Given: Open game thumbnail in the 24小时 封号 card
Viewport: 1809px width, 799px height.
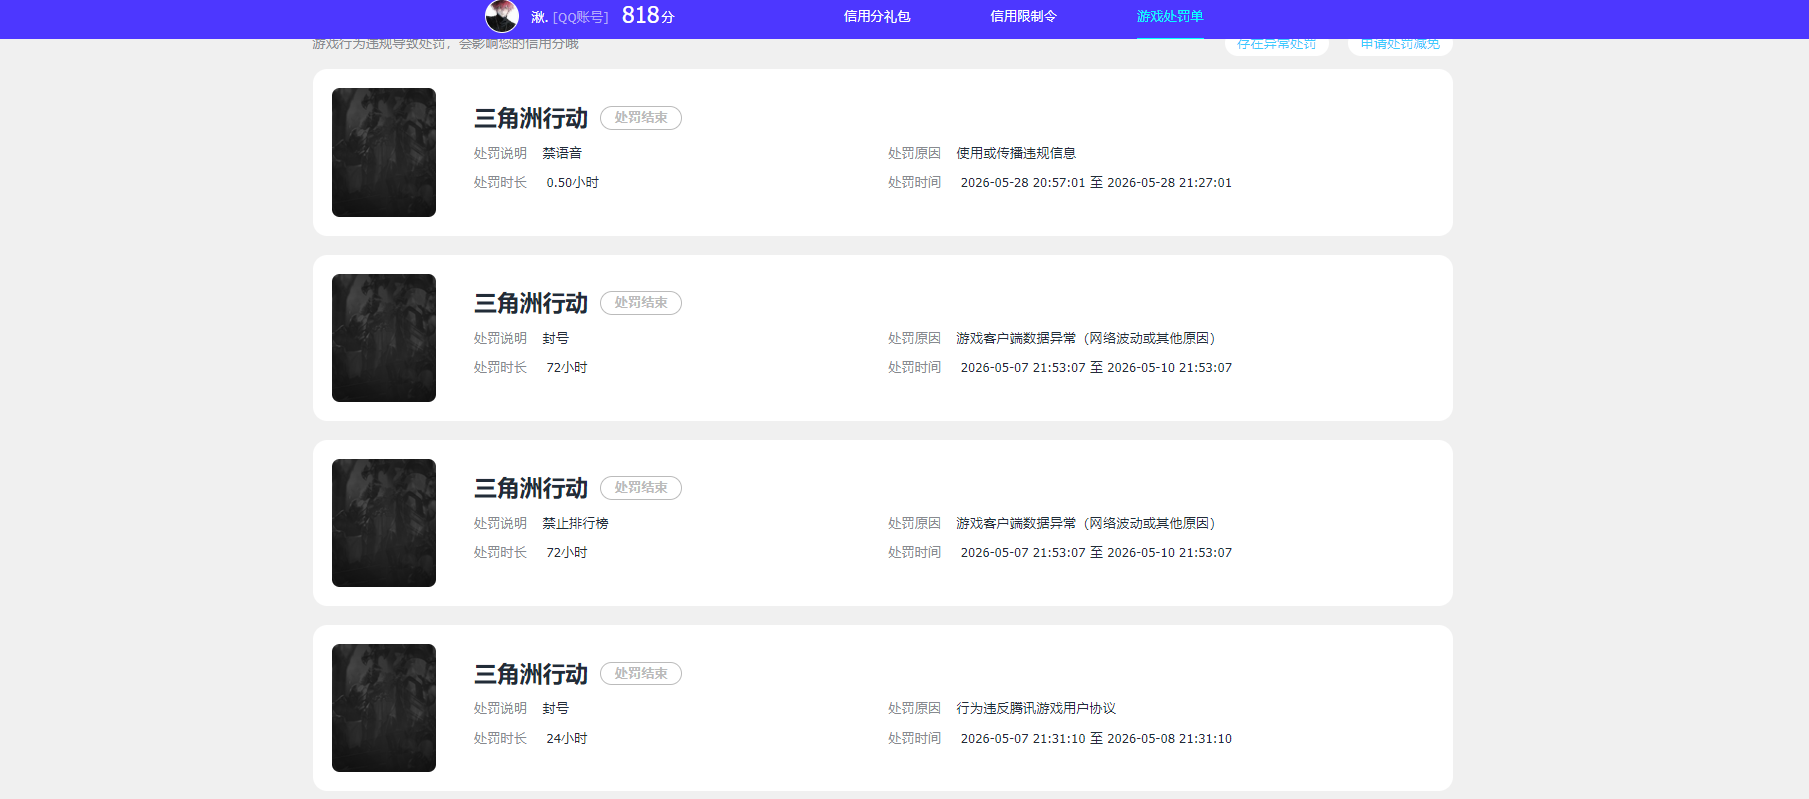Looking at the screenshot, I should (x=384, y=708).
